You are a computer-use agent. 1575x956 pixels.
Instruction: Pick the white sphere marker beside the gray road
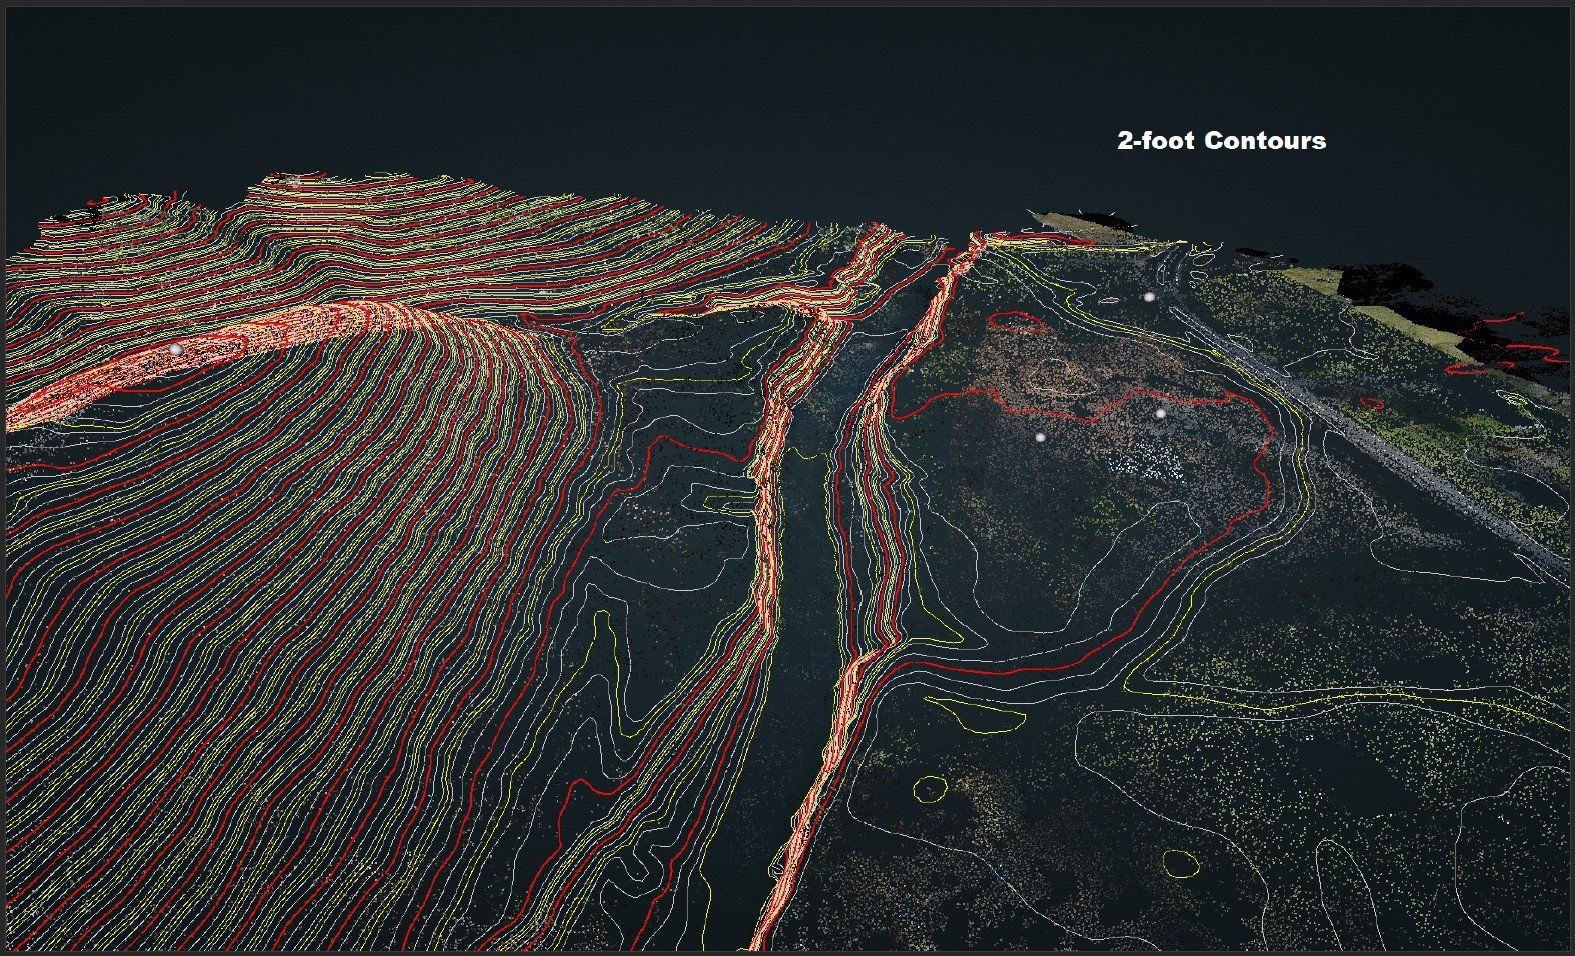tap(1149, 297)
